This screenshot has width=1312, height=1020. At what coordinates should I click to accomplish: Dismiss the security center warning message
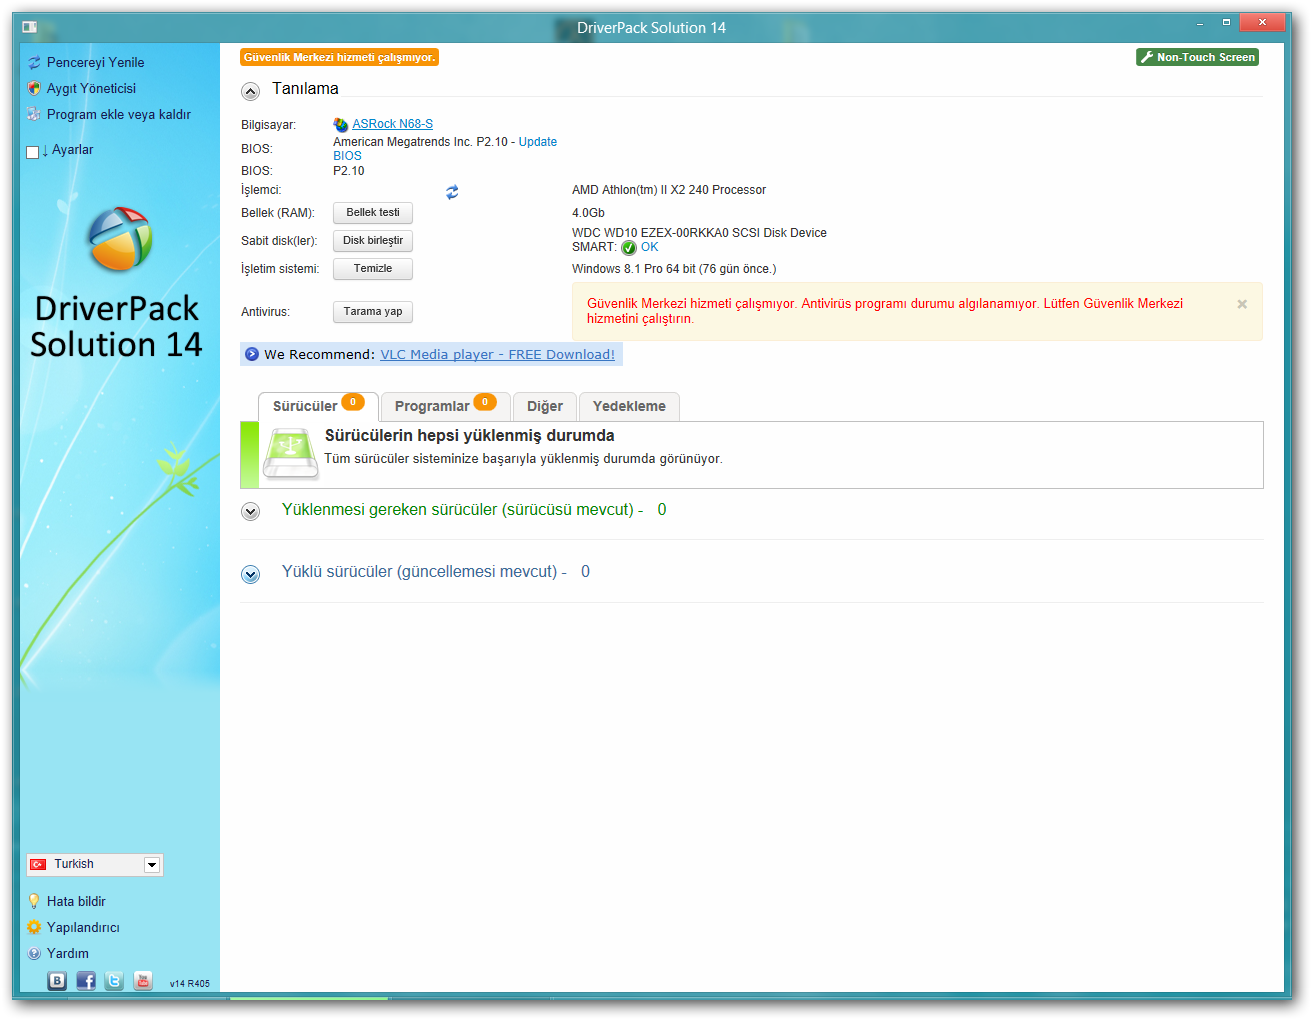pos(1242,304)
